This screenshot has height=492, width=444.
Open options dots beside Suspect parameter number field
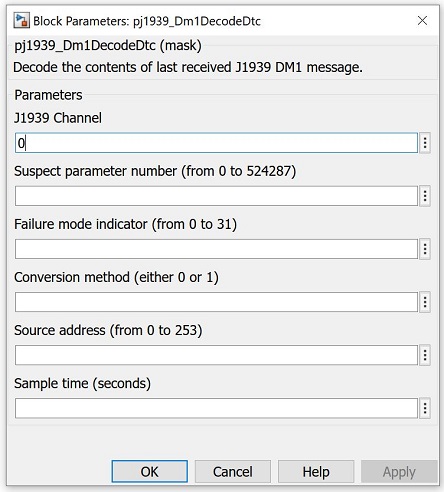(x=425, y=196)
